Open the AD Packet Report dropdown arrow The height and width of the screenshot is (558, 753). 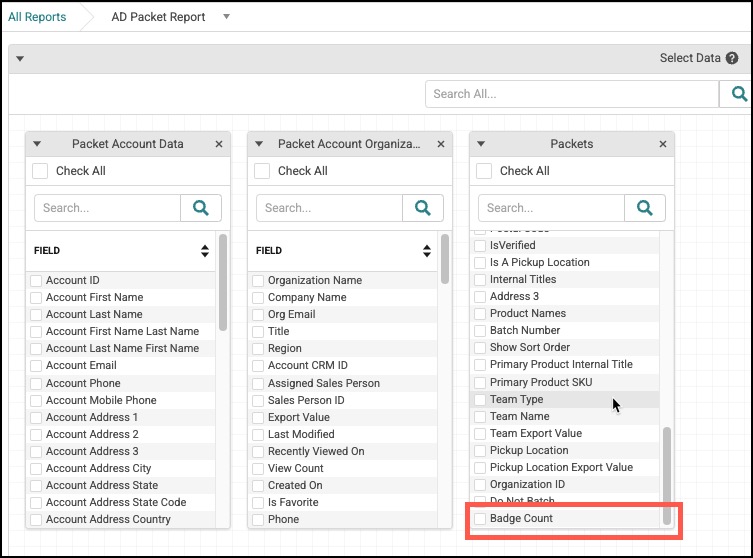tap(227, 17)
